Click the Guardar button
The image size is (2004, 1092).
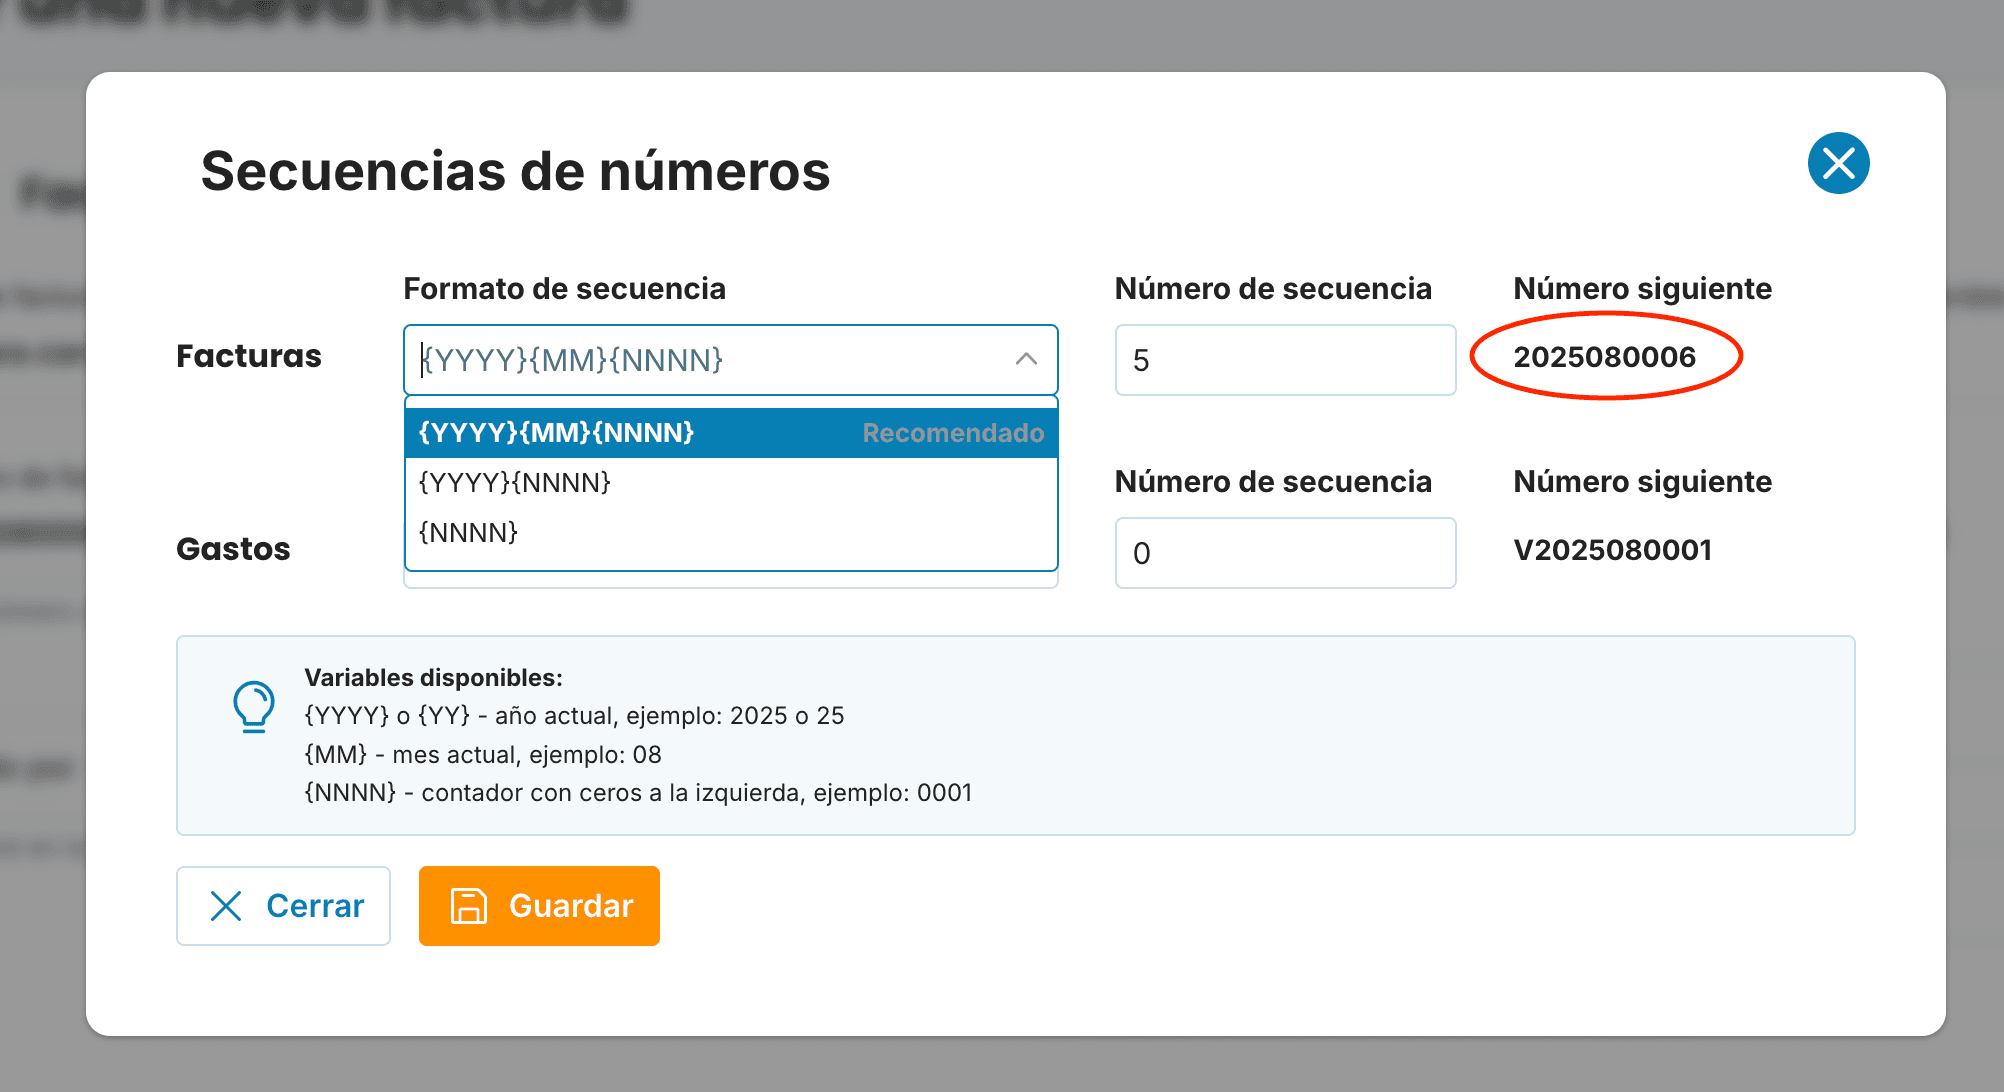click(x=539, y=906)
